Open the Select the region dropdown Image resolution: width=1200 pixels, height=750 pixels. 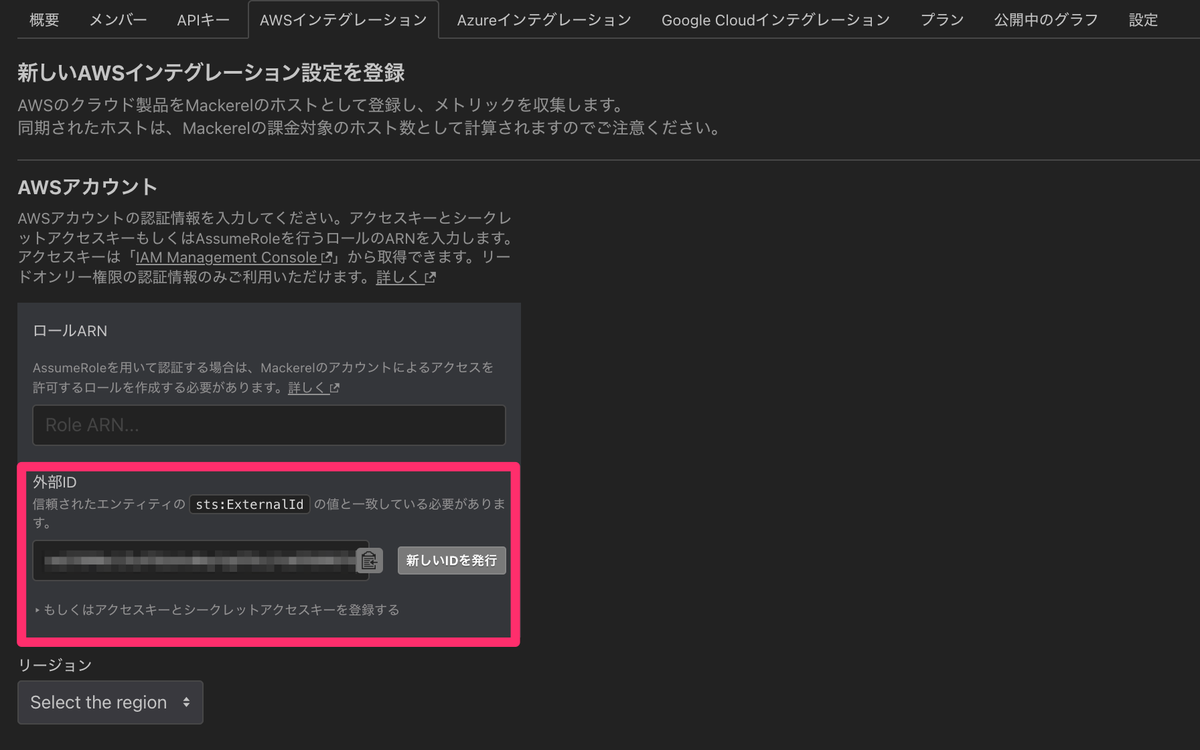click(110, 702)
